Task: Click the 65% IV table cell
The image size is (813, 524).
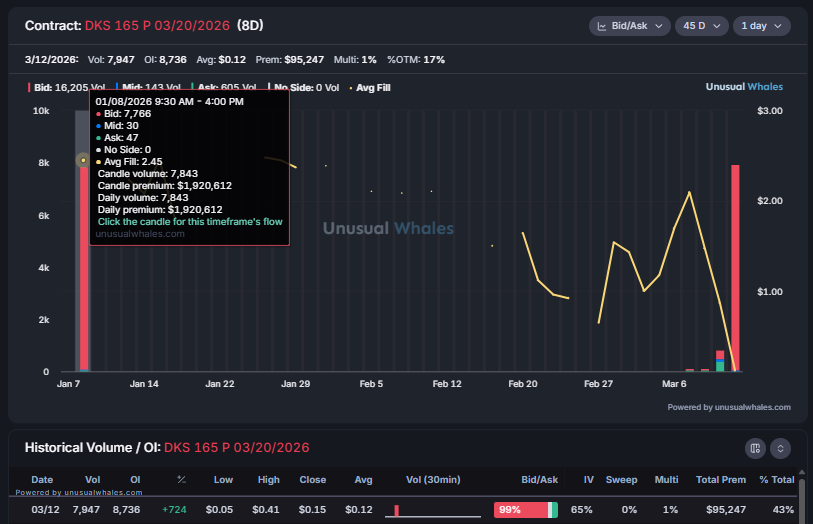Action: pos(582,509)
